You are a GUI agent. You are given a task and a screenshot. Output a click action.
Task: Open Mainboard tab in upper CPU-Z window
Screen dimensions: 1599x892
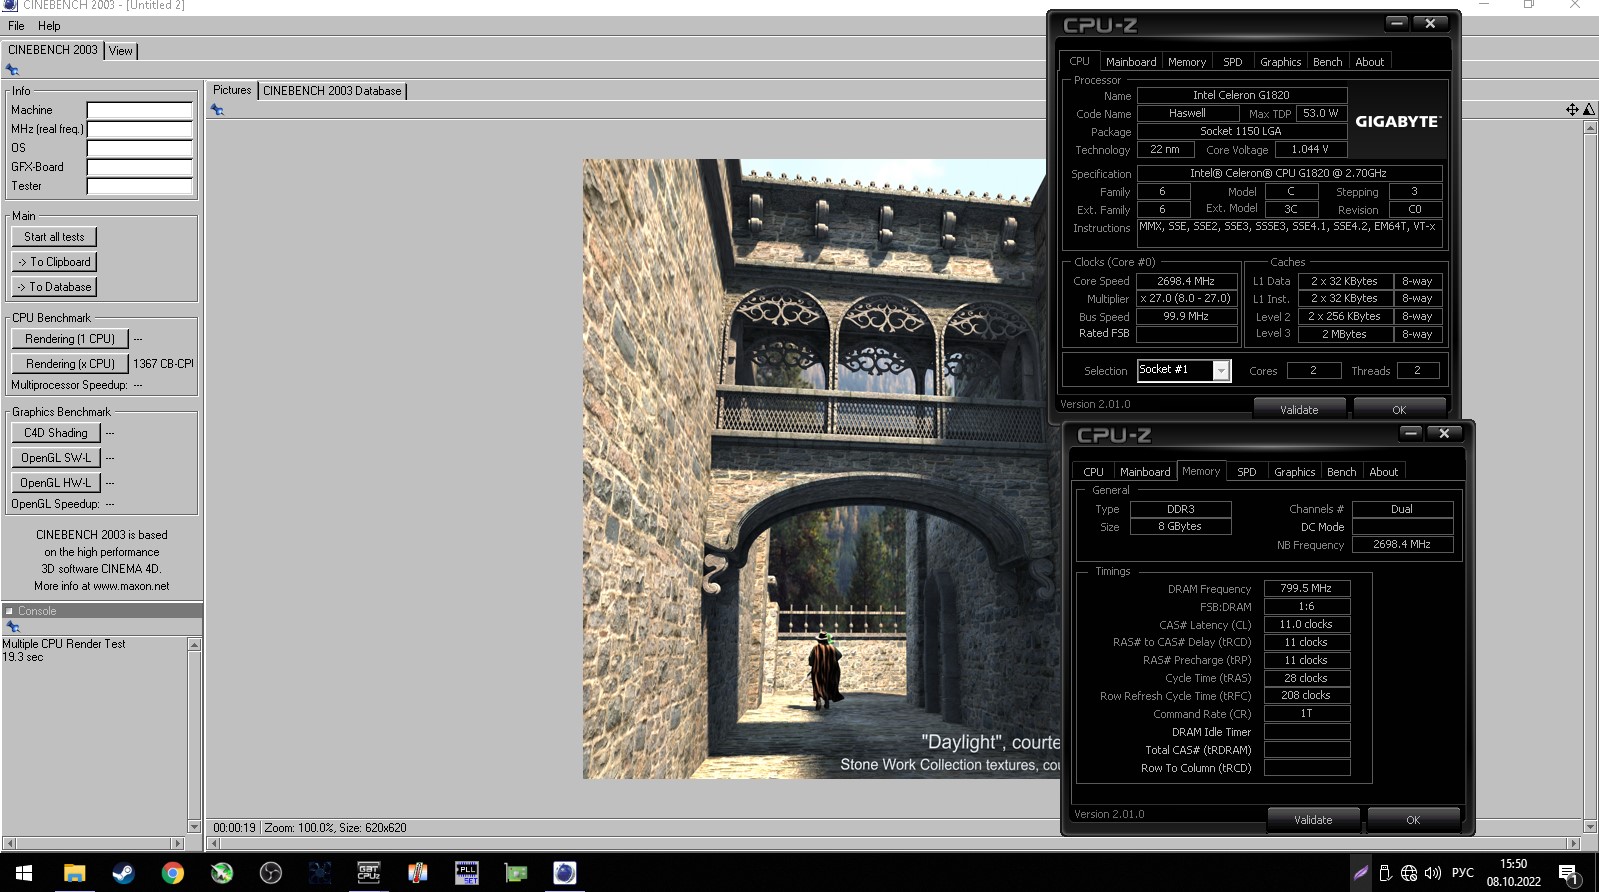point(1131,62)
